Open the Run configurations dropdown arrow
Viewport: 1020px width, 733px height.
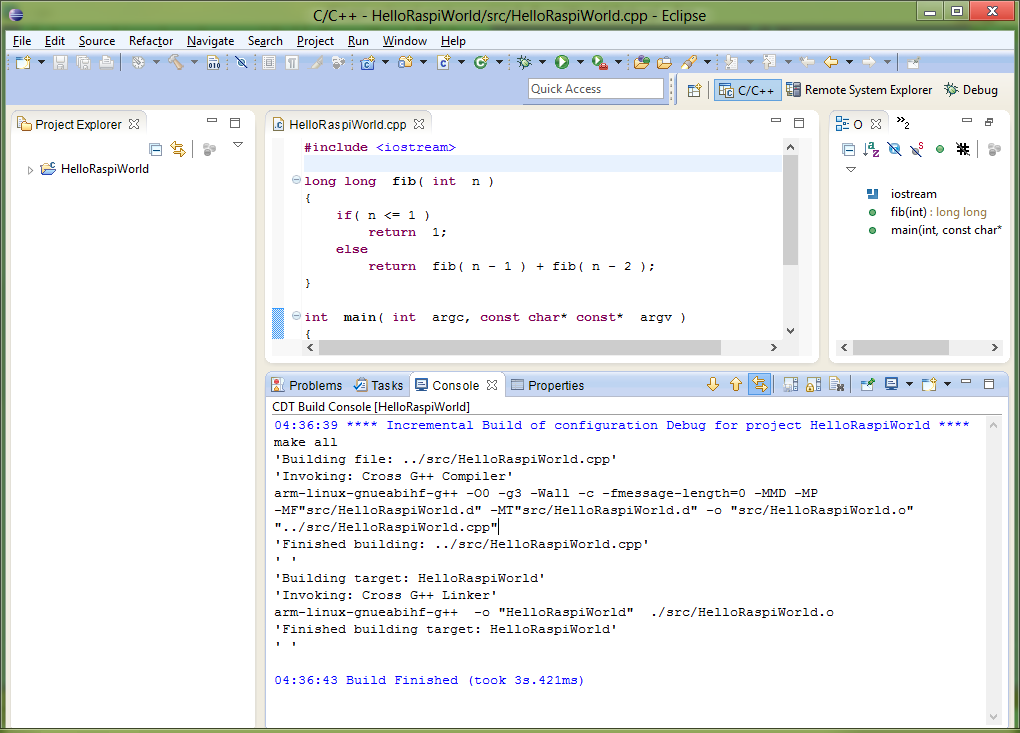point(580,62)
